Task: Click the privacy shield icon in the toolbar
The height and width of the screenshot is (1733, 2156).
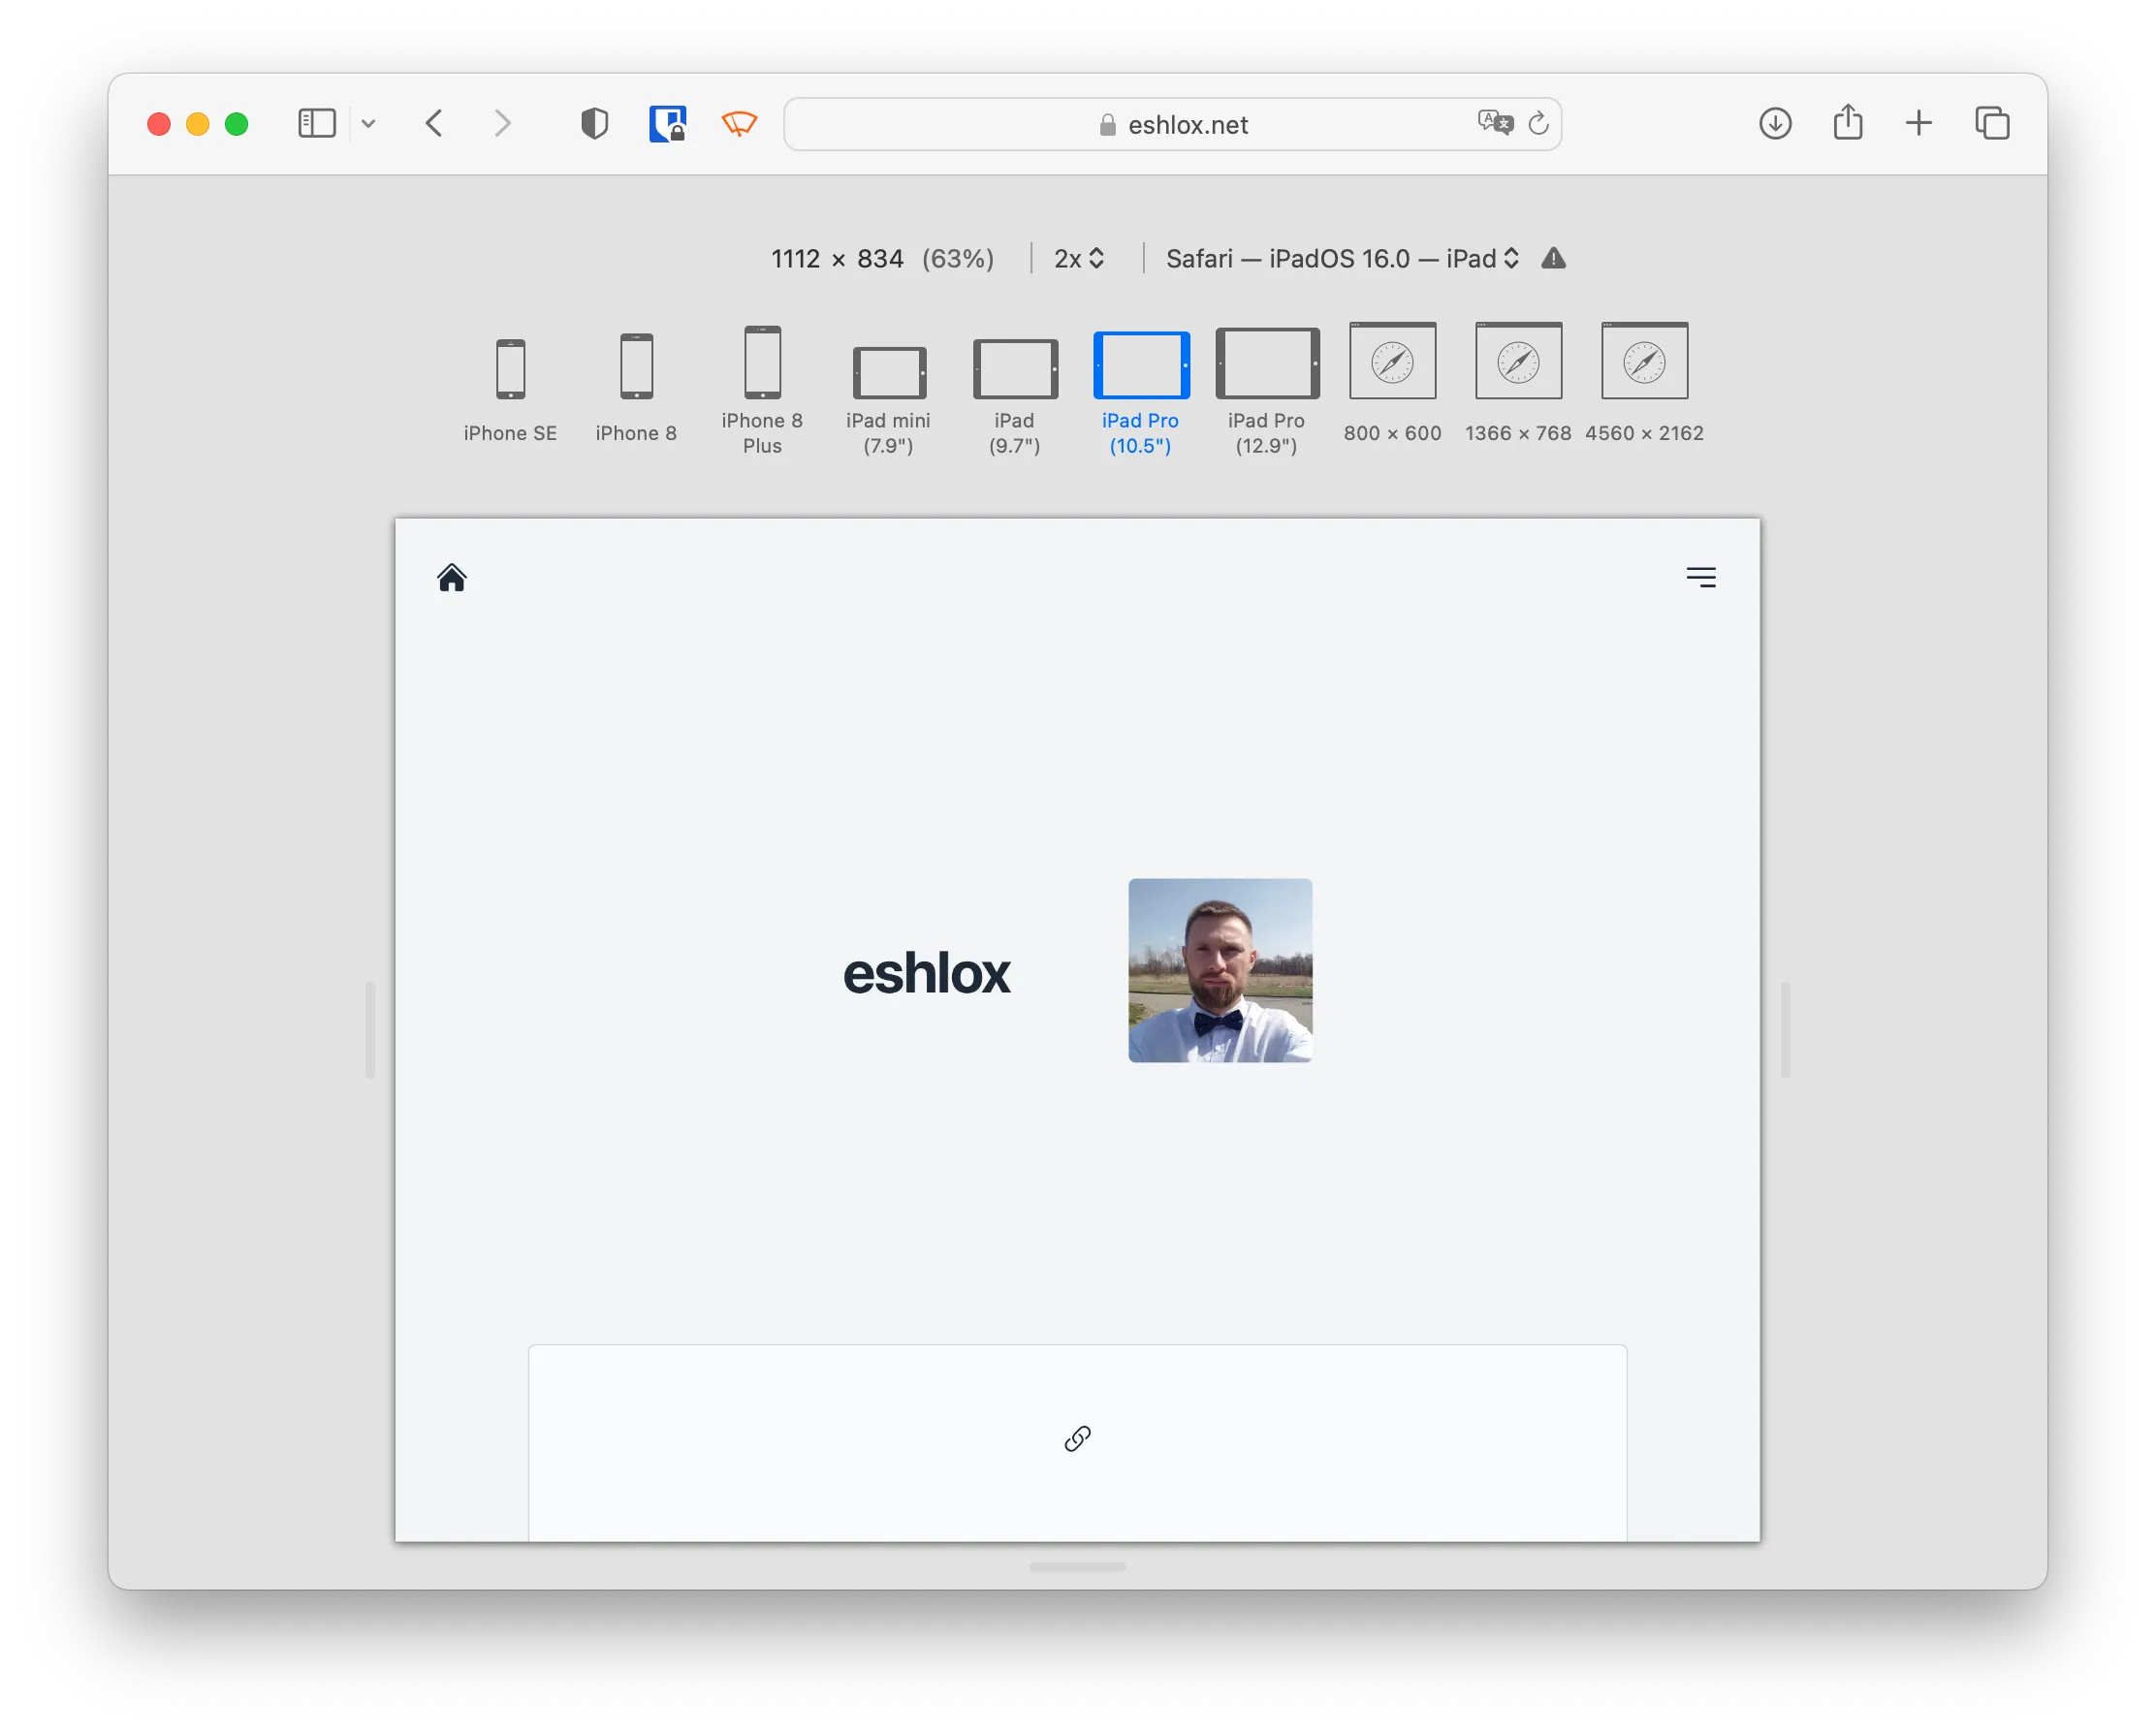Action: point(594,122)
